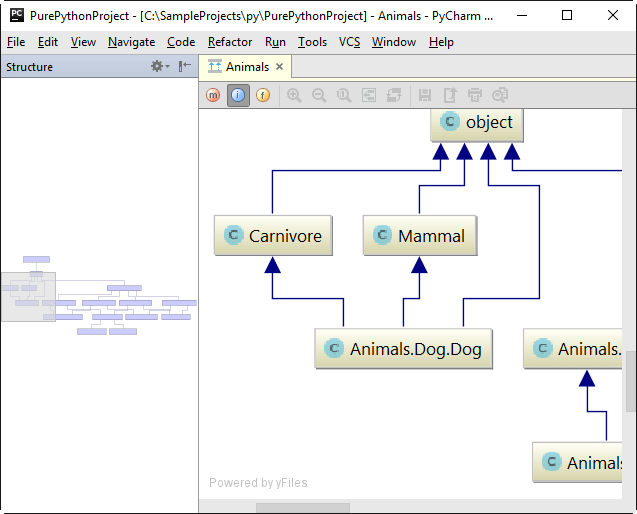The width and height of the screenshot is (637, 514).
Task: Open the Navigate menu
Action: tap(131, 42)
